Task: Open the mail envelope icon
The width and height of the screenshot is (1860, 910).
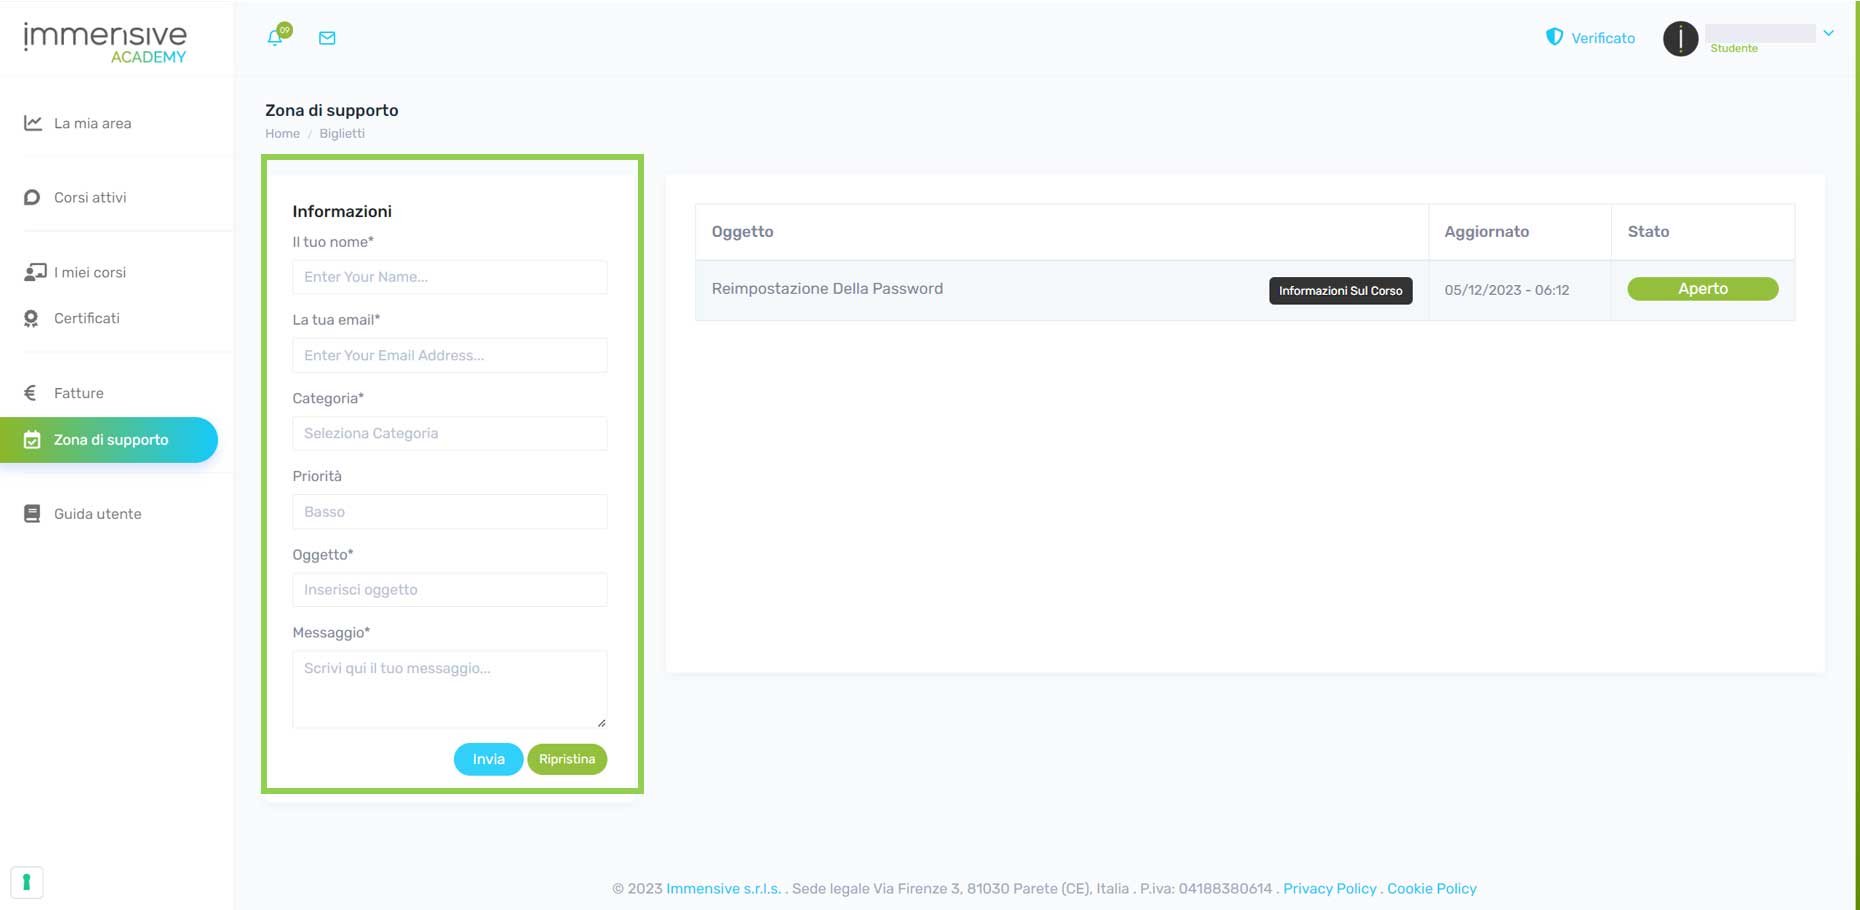Action: coord(327,38)
